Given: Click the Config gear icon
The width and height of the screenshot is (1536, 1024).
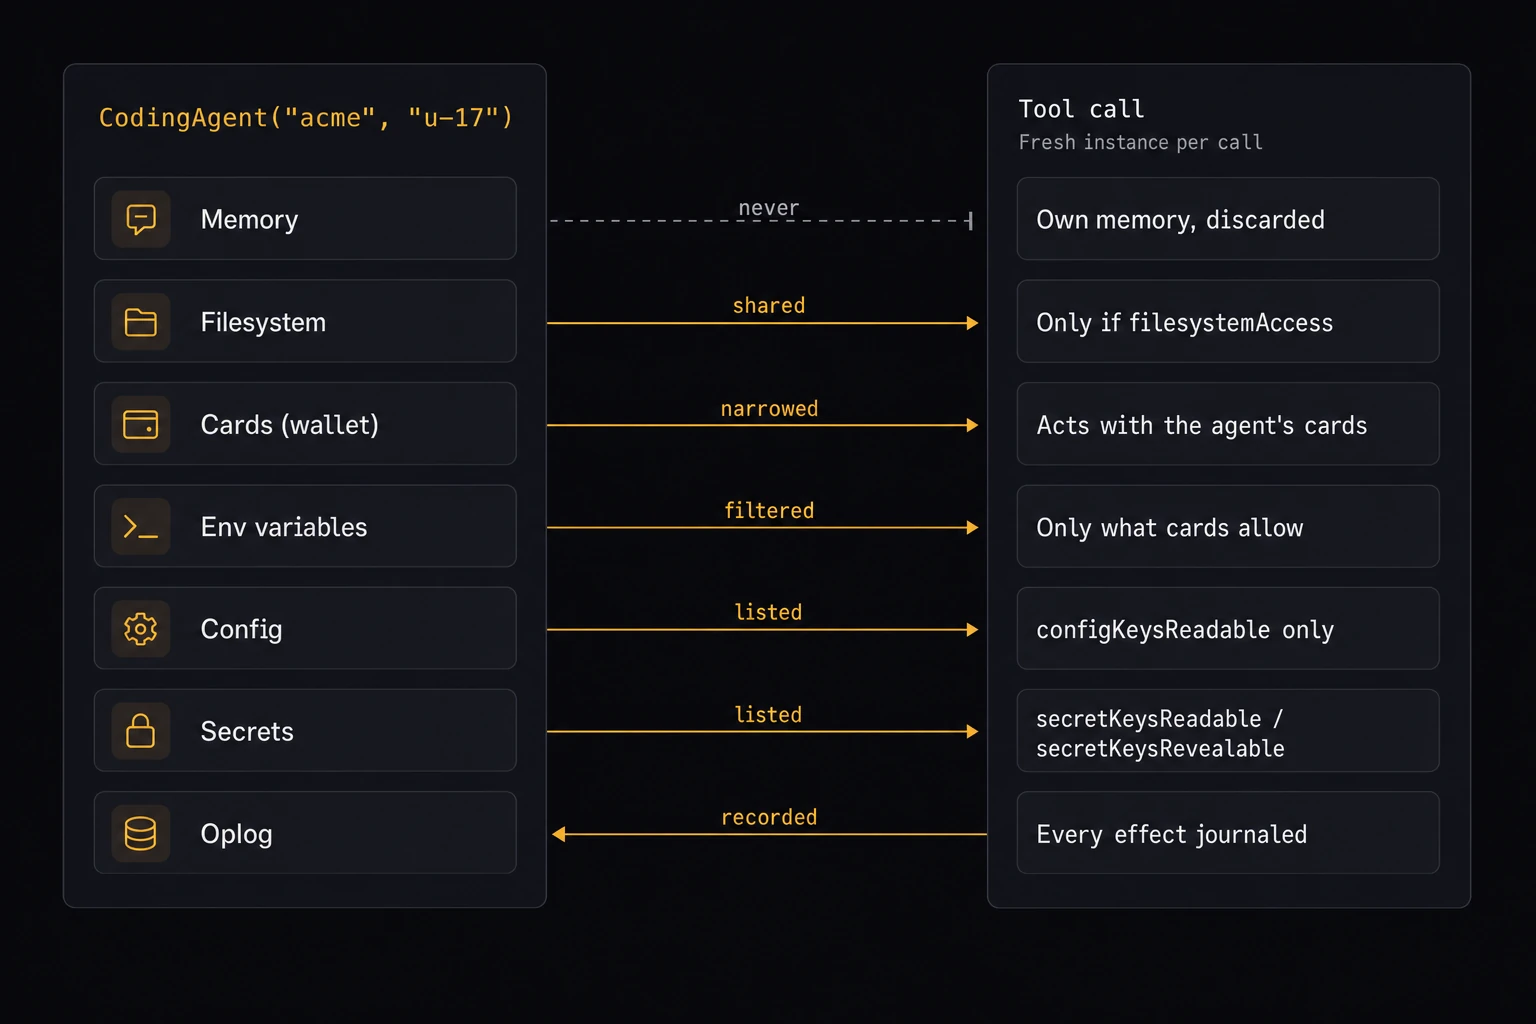Looking at the screenshot, I should [x=141, y=629].
